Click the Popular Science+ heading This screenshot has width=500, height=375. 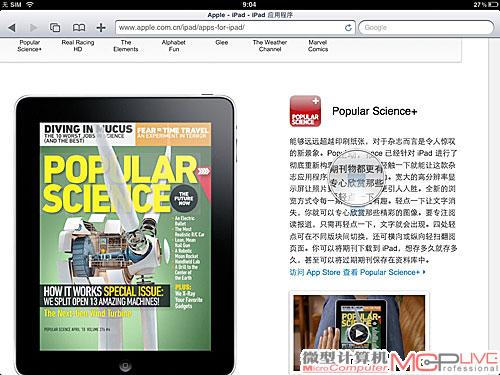[375, 111]
